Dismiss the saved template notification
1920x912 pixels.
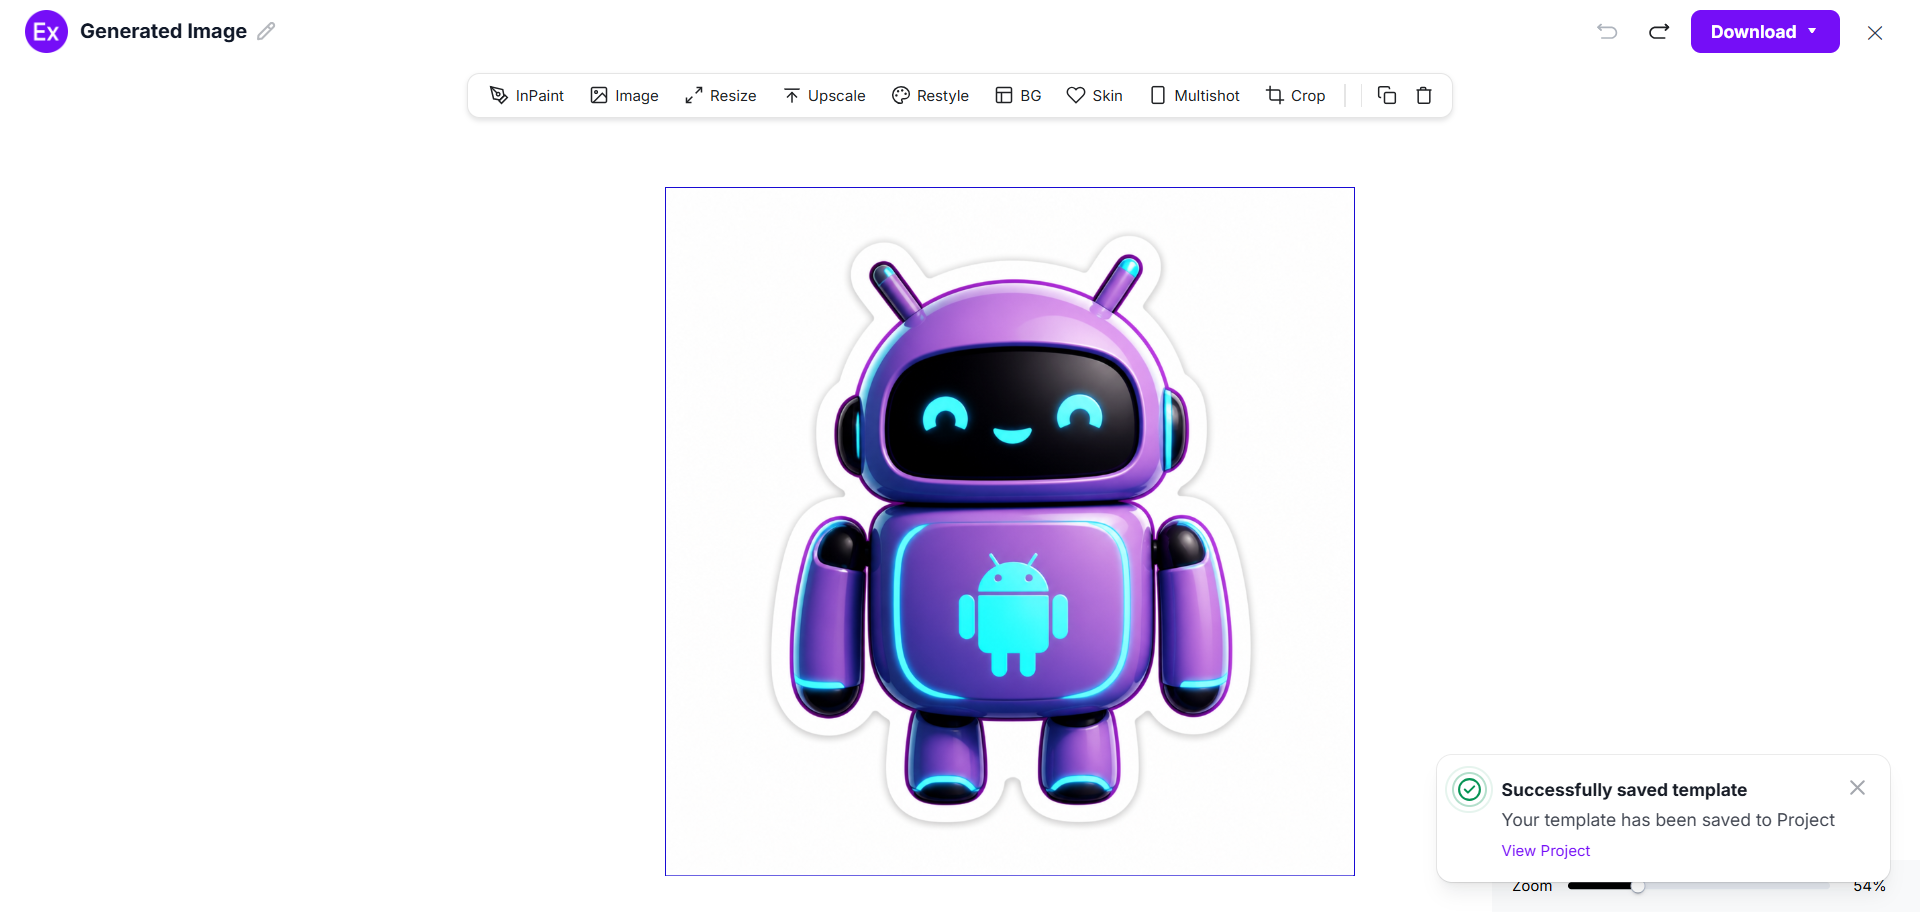tap(1857, 788)
